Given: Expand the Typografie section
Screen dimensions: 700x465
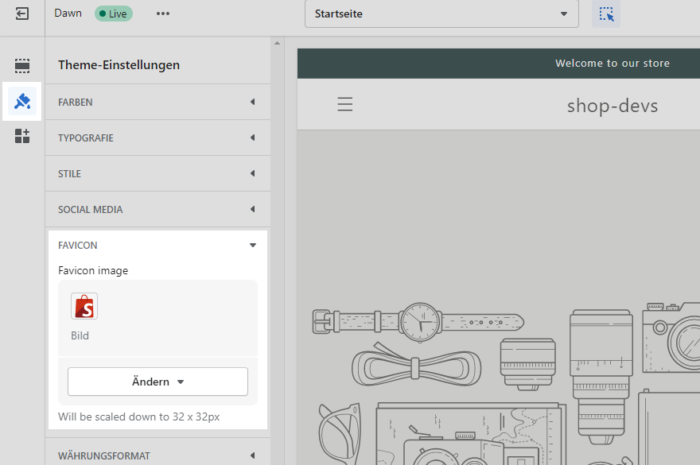Looking at the screenshot, I should [x=158, y=138].
